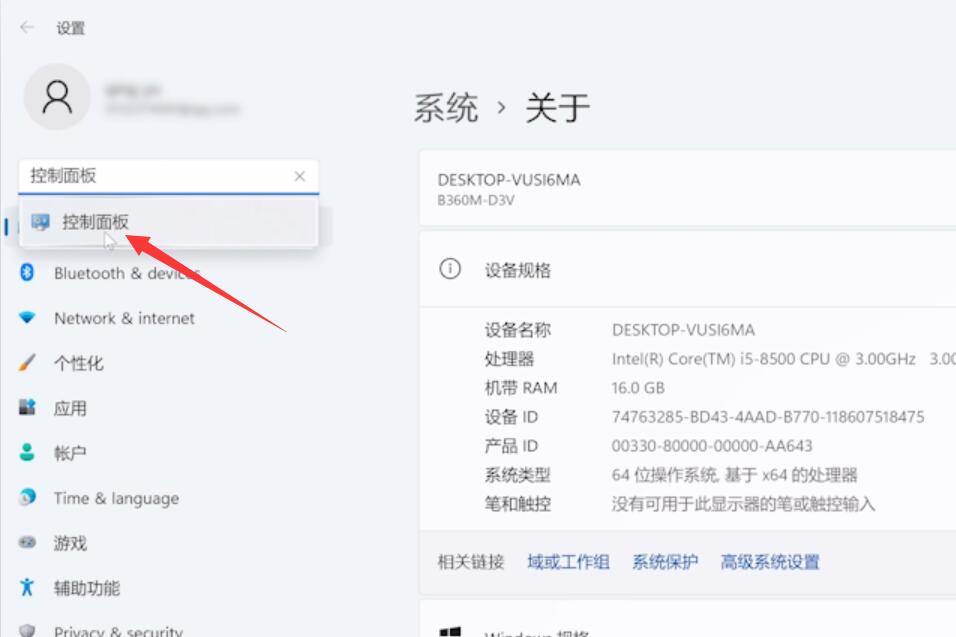This screenshot has height=637, width=956.
Task: Click the 产品 ID label
Action: (511, 446)
